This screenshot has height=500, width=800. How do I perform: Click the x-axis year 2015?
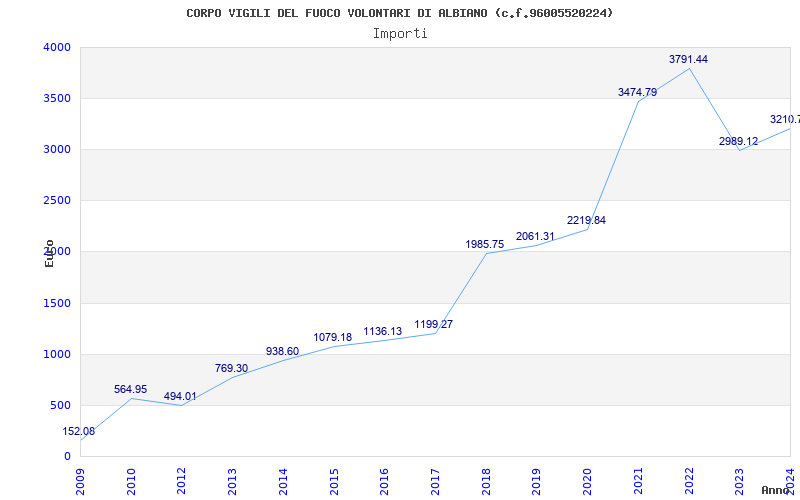334,481
